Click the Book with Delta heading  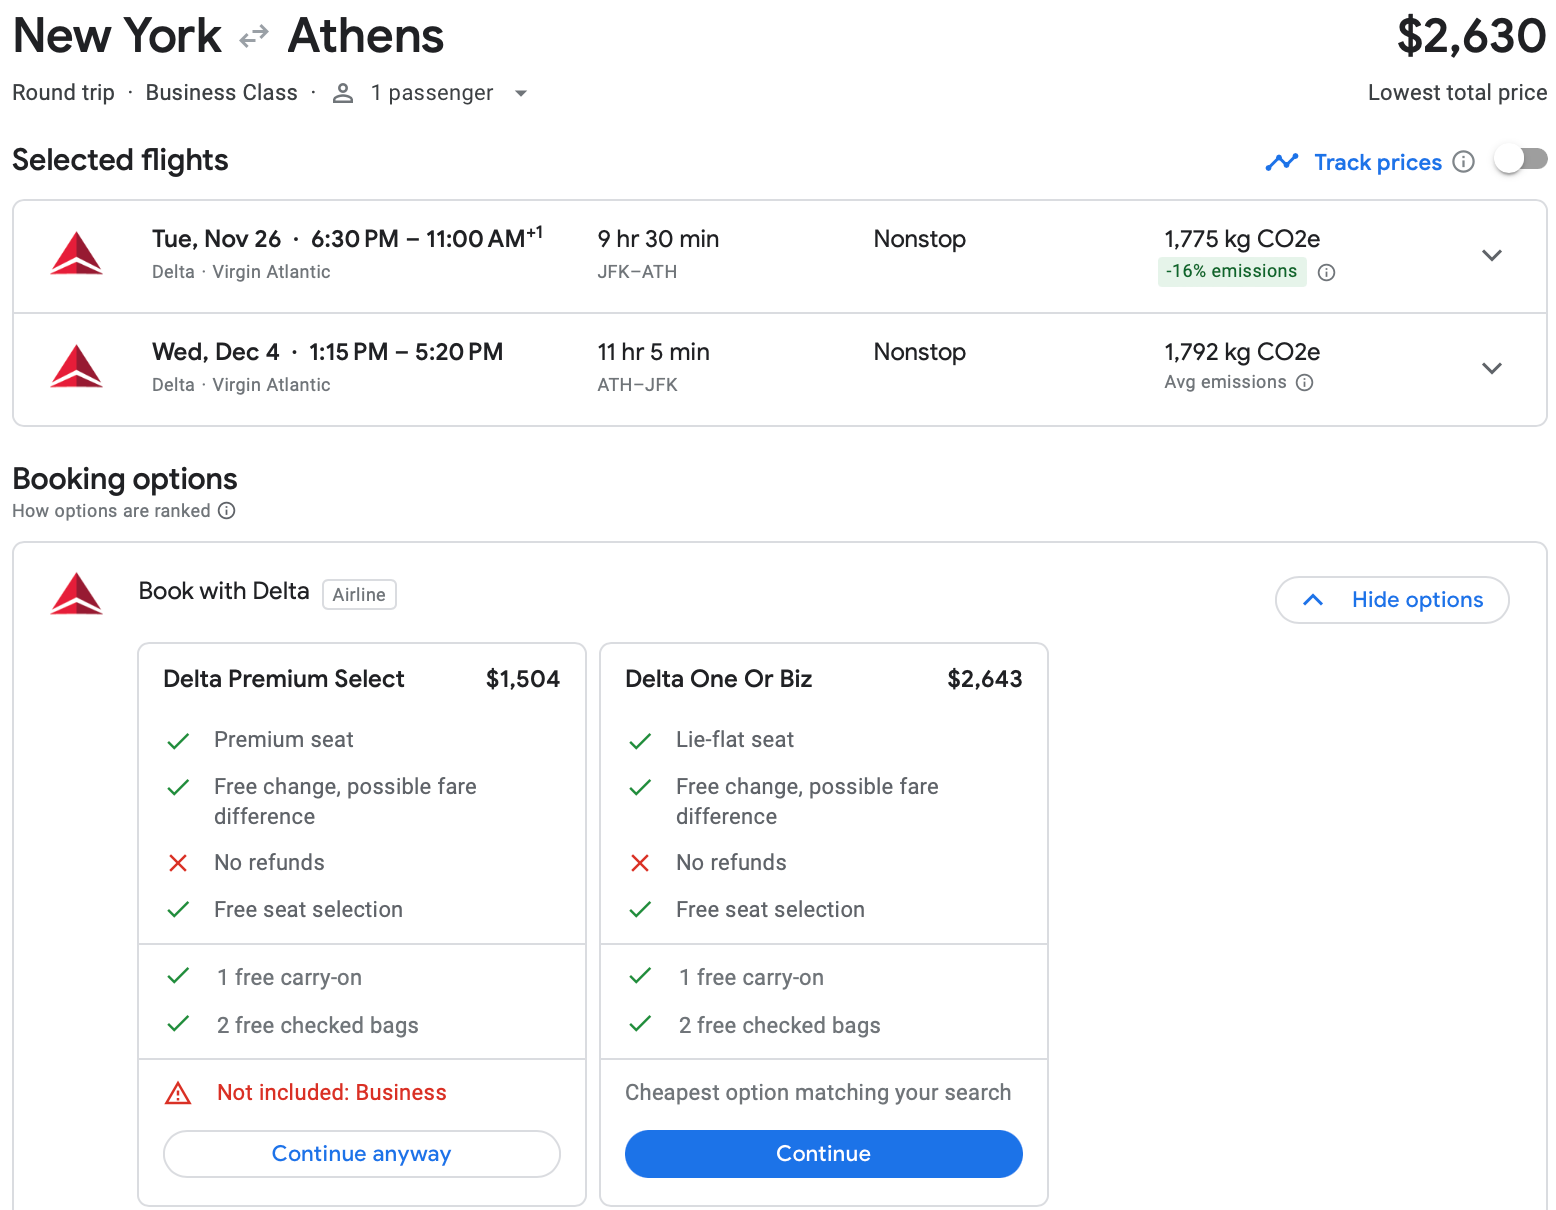pos(224,591)
